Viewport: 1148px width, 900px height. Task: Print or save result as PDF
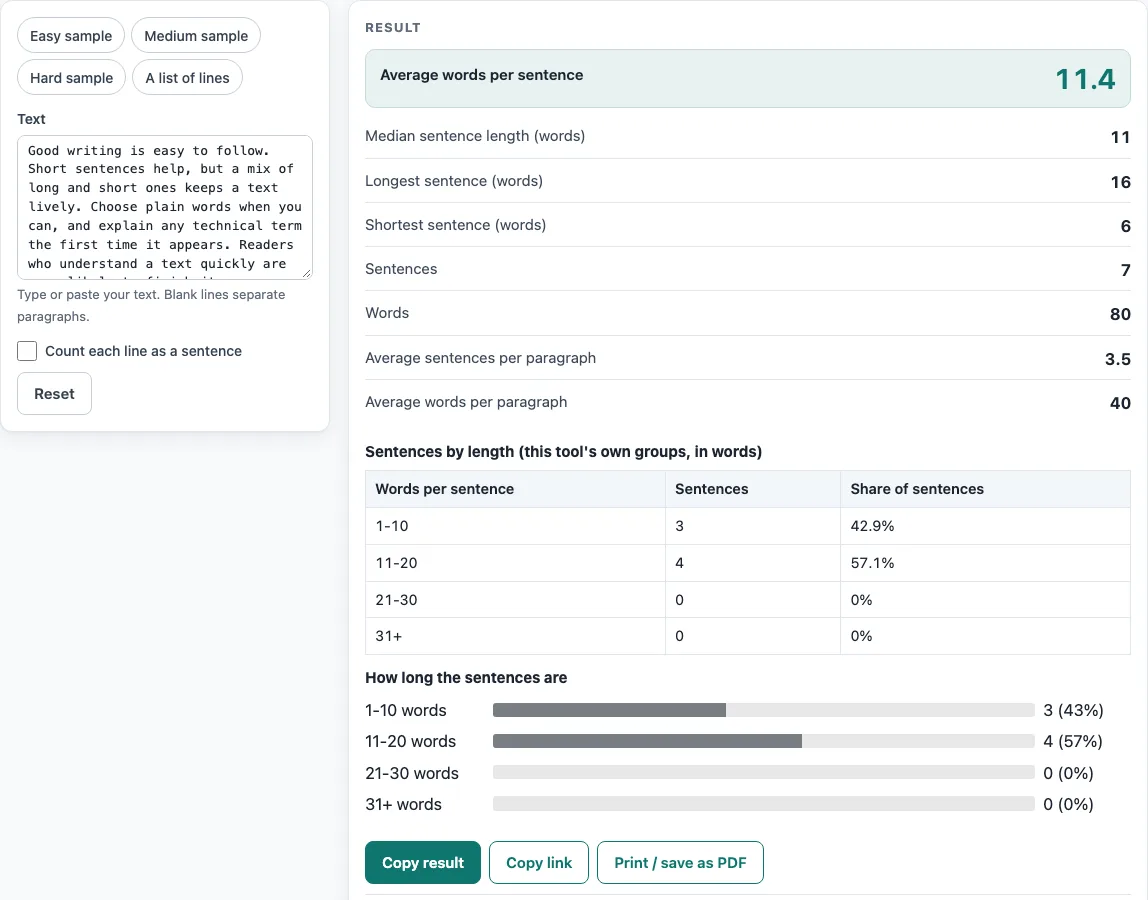680,863
